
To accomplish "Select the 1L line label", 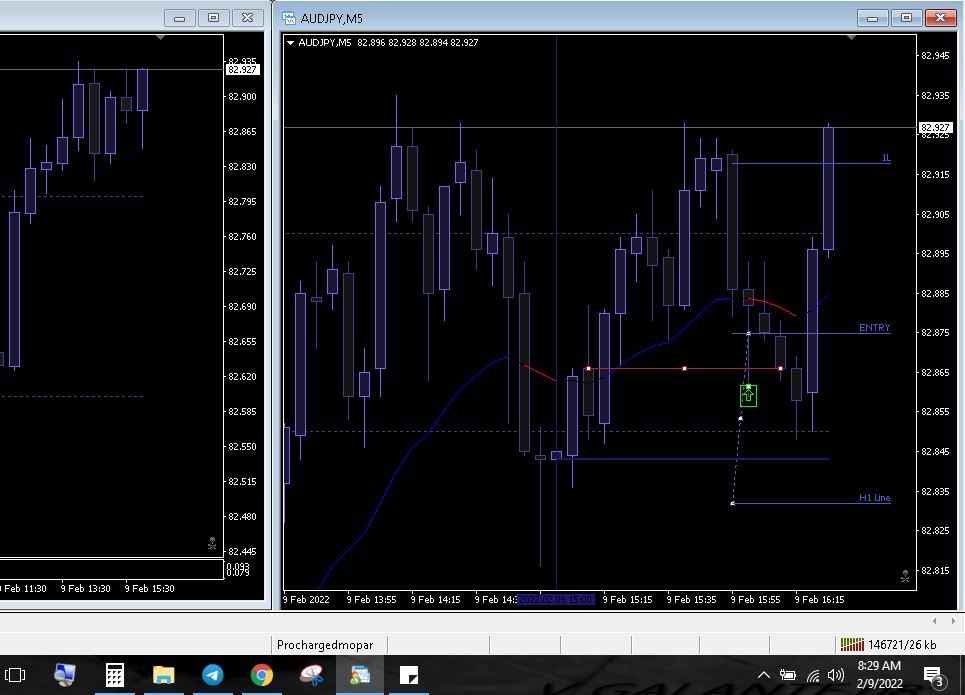I will pos(886,158).
